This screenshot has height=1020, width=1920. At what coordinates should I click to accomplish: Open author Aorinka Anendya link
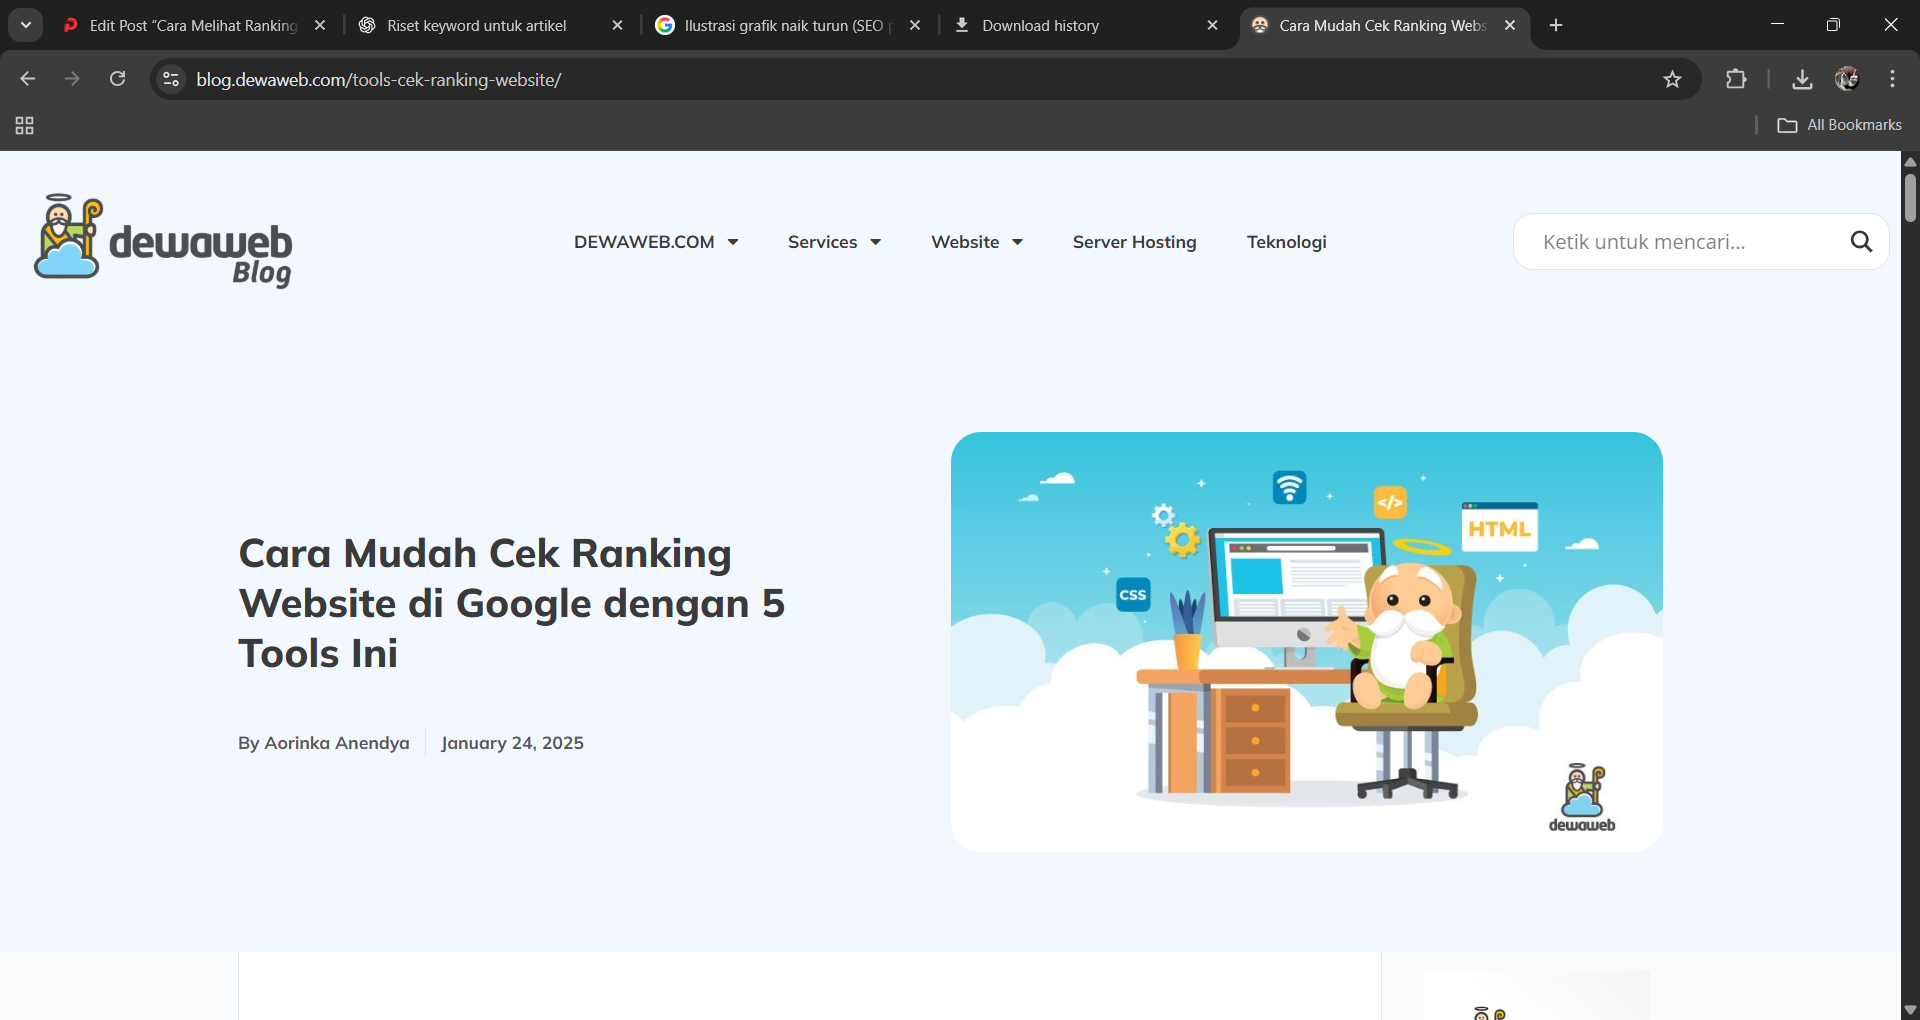coord(337,743)
